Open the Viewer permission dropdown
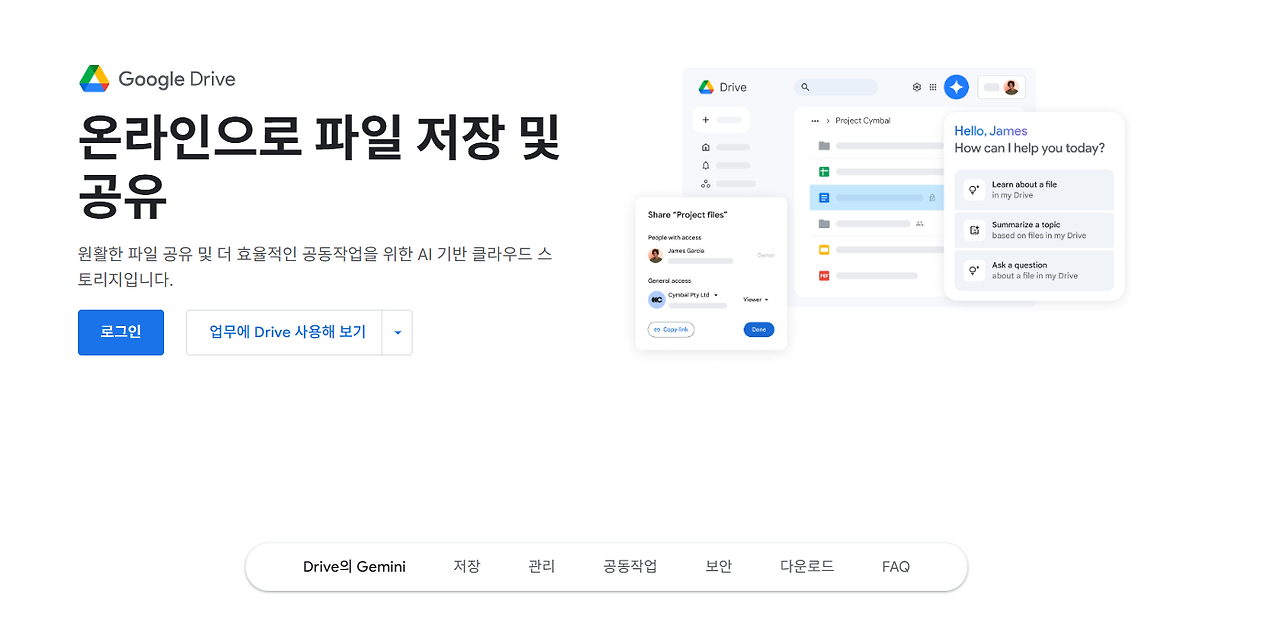Image resolution: width=1280 pixels, height=634 pixels. 756,299
